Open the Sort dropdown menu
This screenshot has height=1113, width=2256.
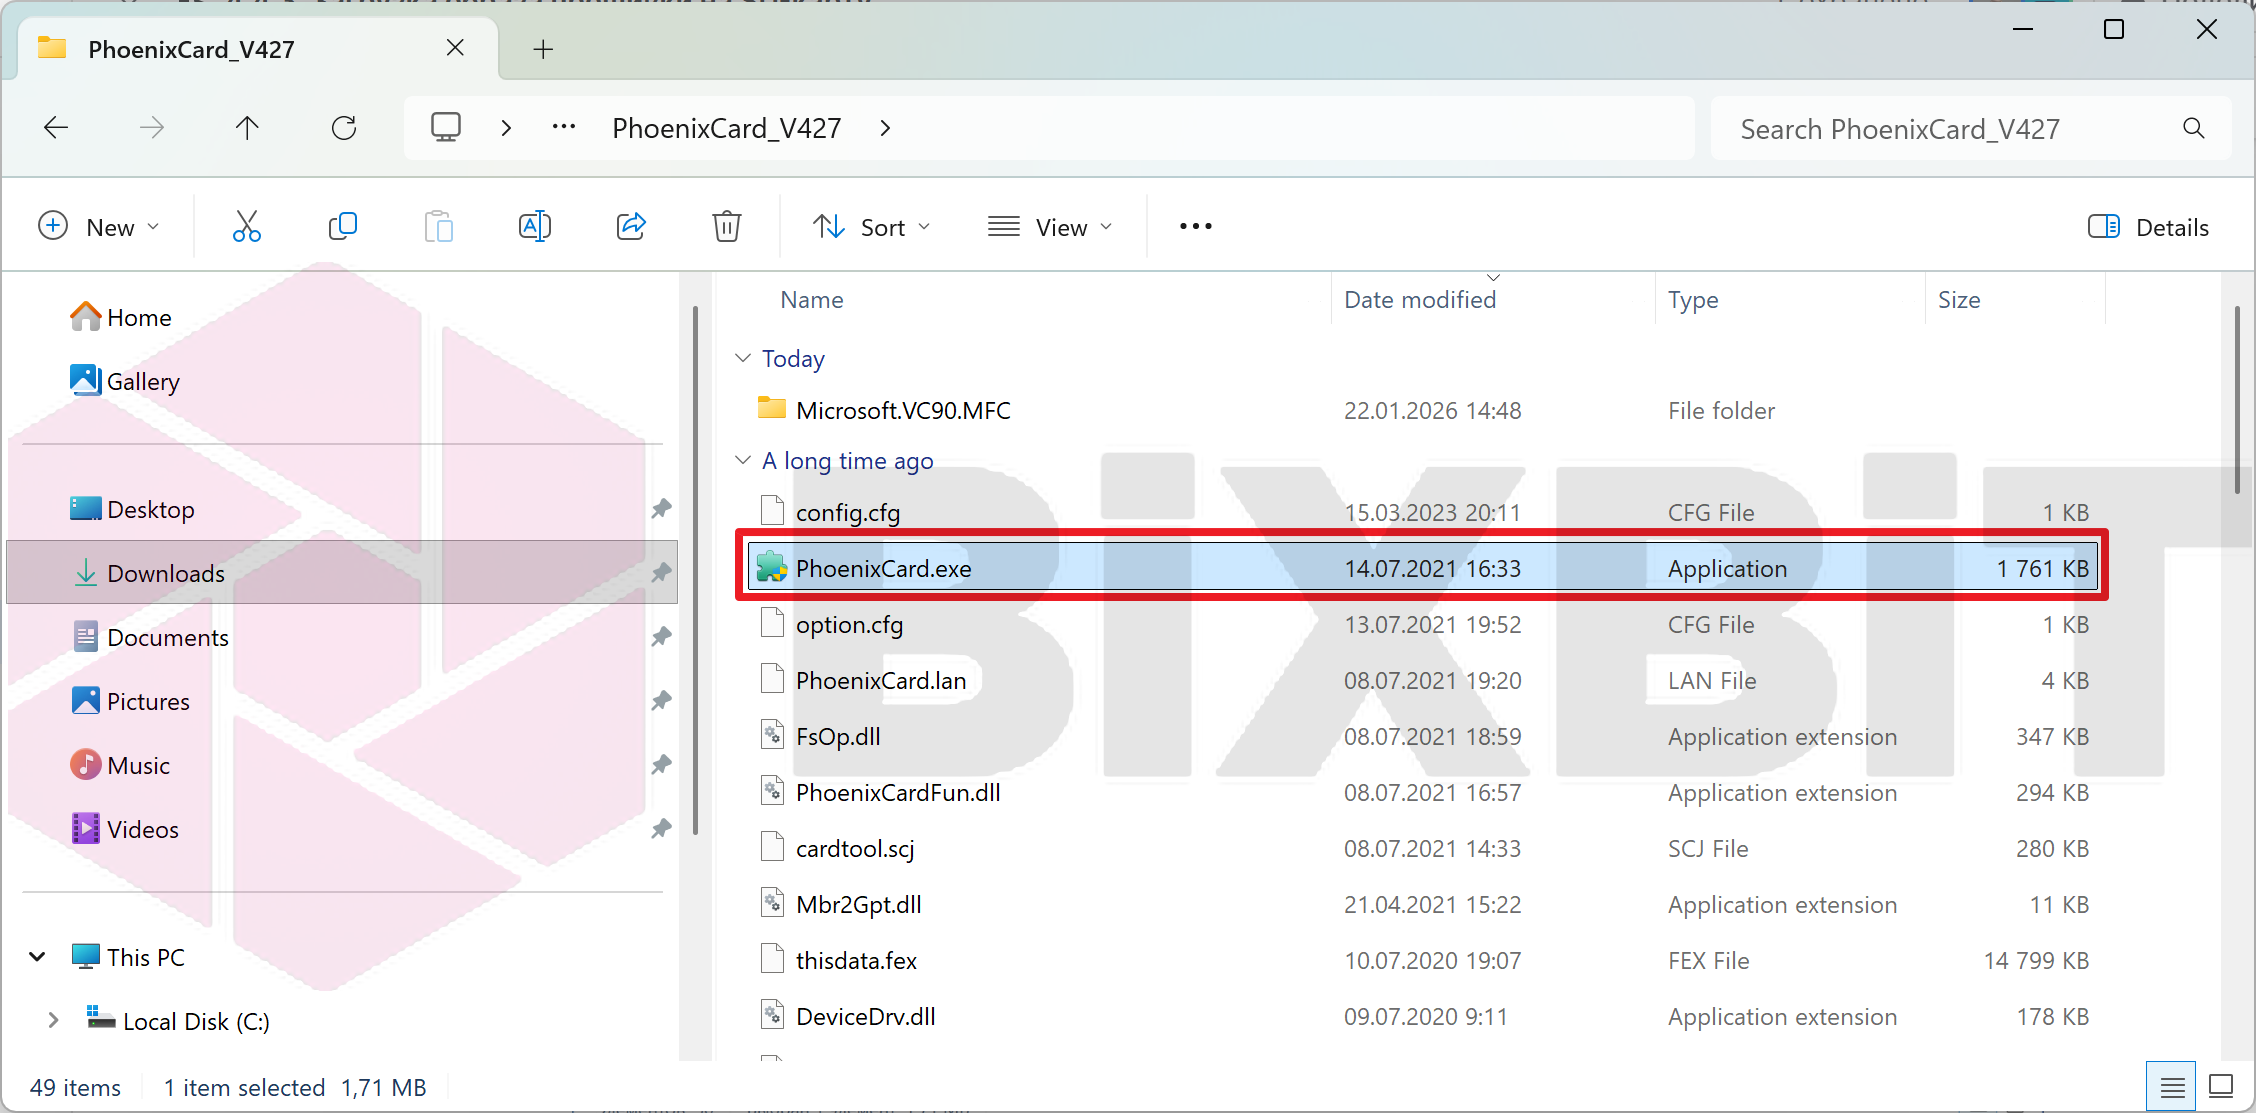pos(872,227)
